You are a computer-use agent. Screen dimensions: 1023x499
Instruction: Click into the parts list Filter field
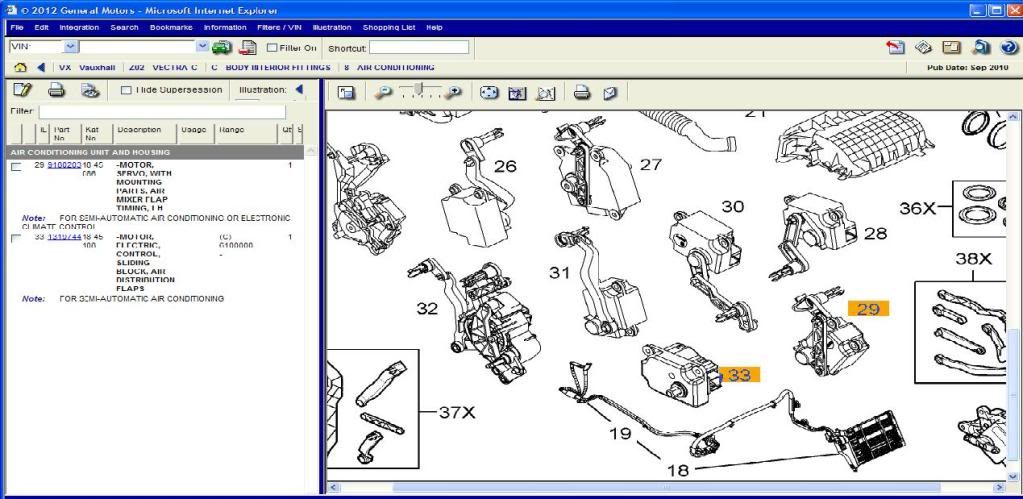[x=162, y=112]
